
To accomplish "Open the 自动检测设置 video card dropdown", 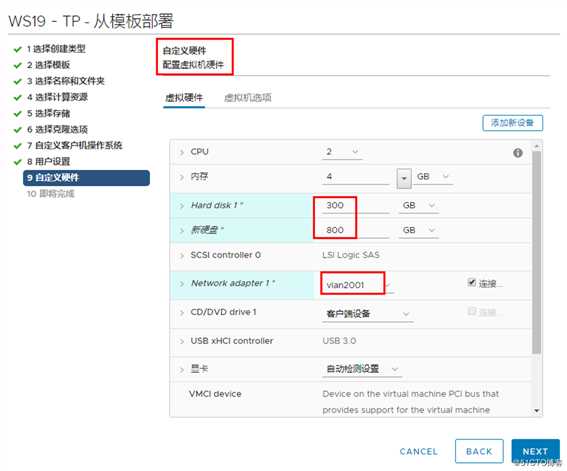I will pos(362,369).
